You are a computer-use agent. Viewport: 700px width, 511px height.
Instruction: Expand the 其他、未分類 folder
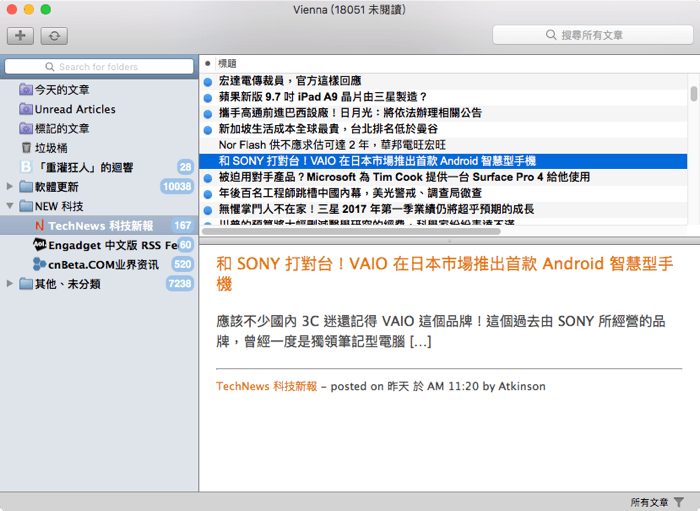tap(10, 284)
